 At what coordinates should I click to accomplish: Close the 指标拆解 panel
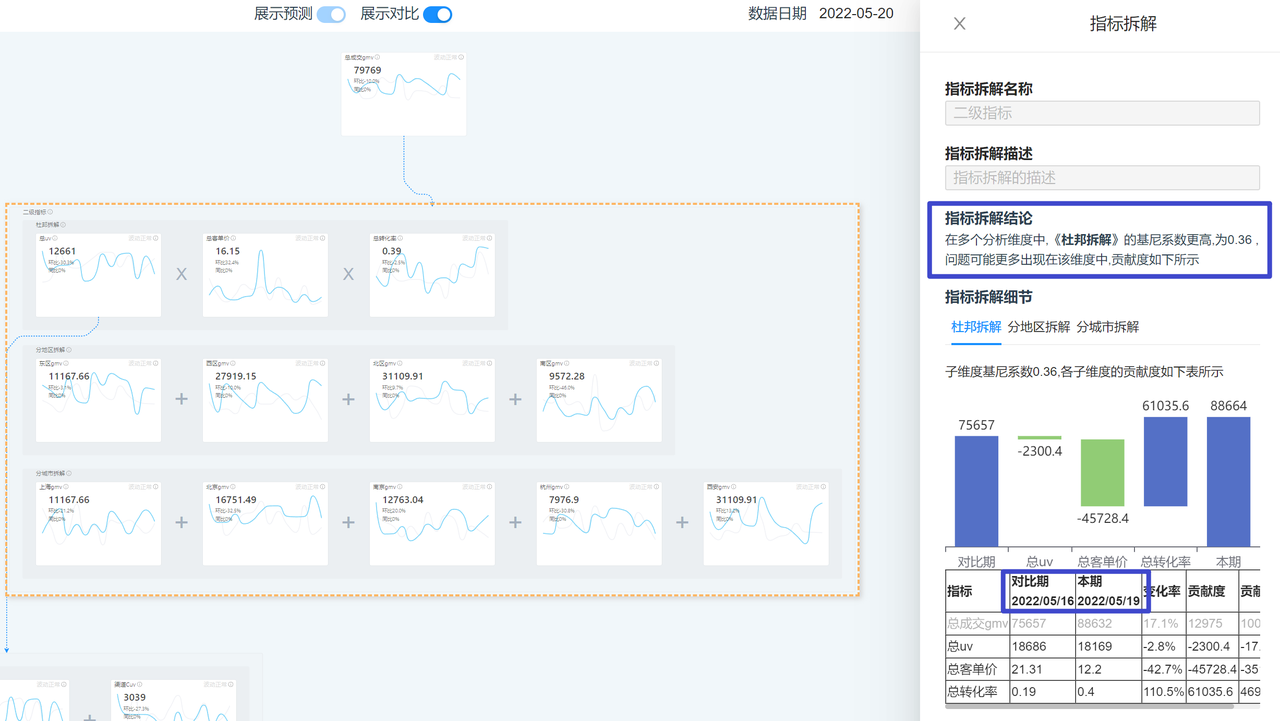pyautogui.click(x=959, y=24)
